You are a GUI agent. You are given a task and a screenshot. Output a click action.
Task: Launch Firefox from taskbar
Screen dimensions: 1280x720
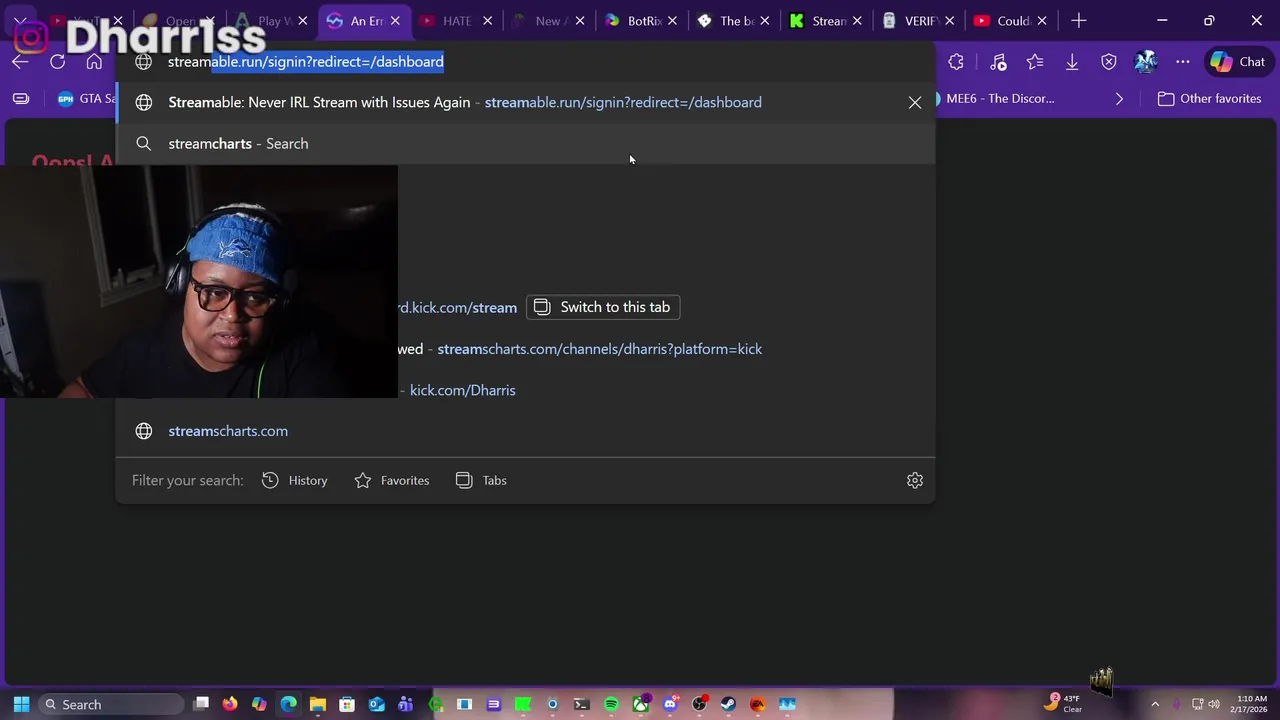tap(230, 704)
